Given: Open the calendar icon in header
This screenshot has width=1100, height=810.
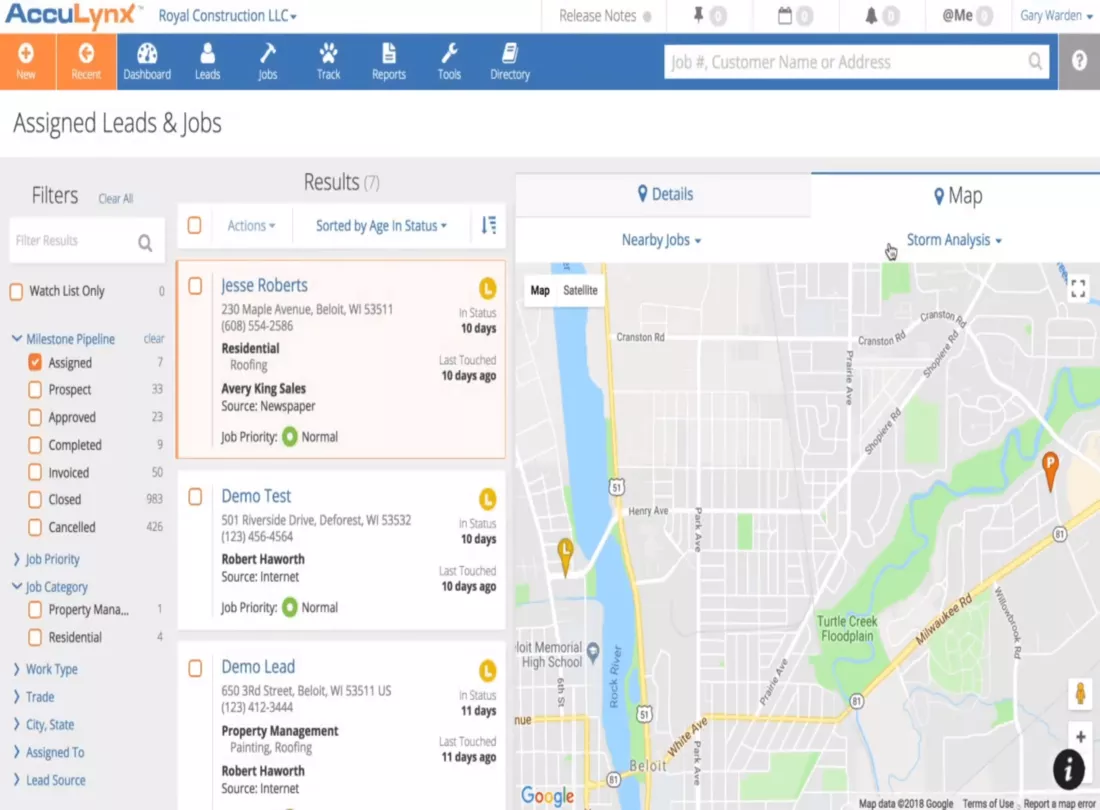Looking at the screenshot, I should click(x=785, y=15).
